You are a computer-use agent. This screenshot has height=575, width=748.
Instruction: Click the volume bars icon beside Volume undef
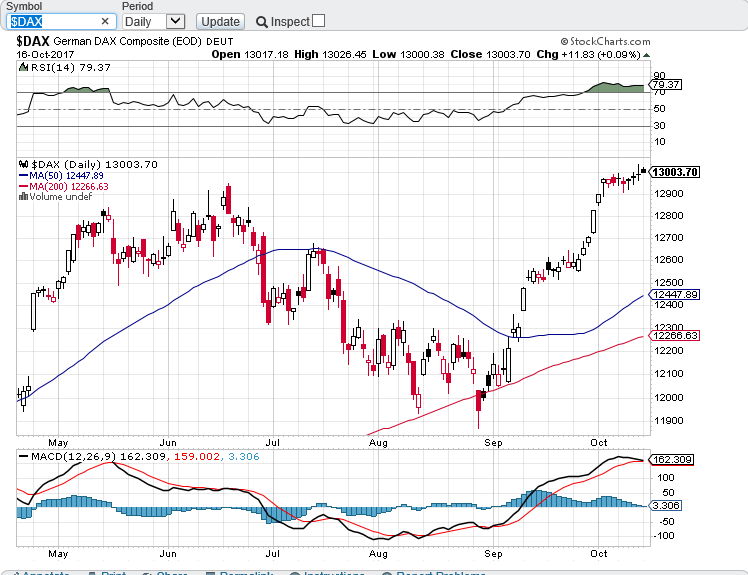click(x=23, y=196)
